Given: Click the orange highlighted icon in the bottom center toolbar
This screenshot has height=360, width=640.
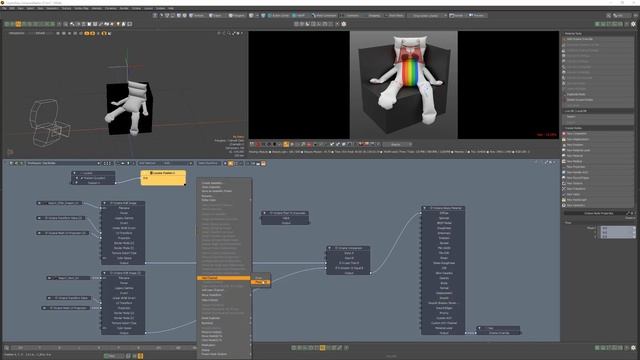Looking at the screenshot, I should [x=322, y=348].
